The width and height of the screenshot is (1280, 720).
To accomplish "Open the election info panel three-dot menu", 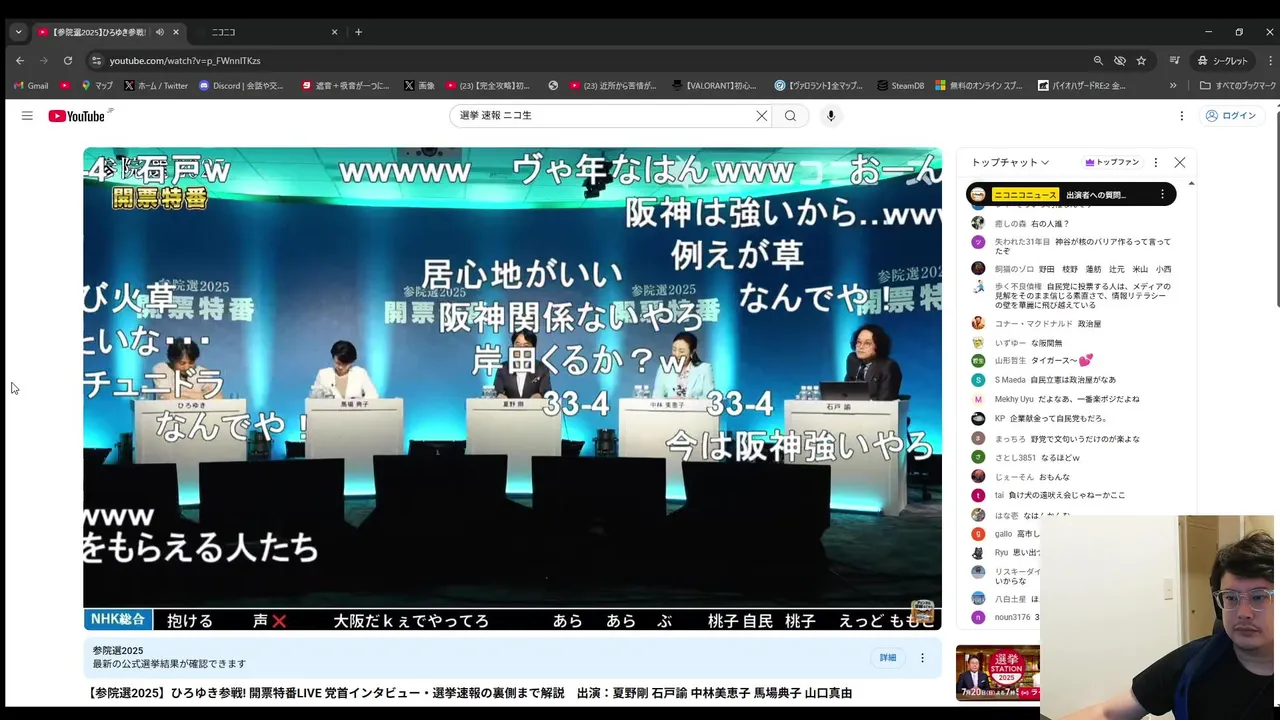I will (x=922, y=658).
